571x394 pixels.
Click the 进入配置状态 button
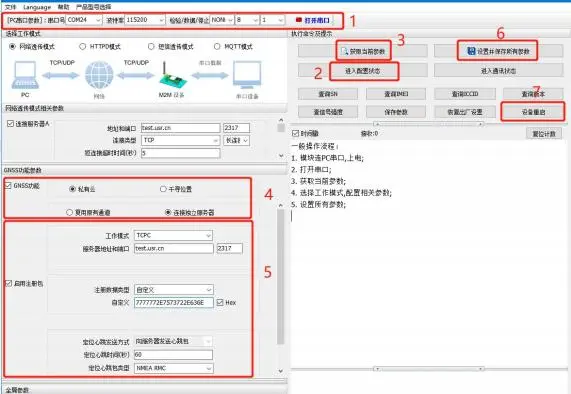click(x=363, y=71)
